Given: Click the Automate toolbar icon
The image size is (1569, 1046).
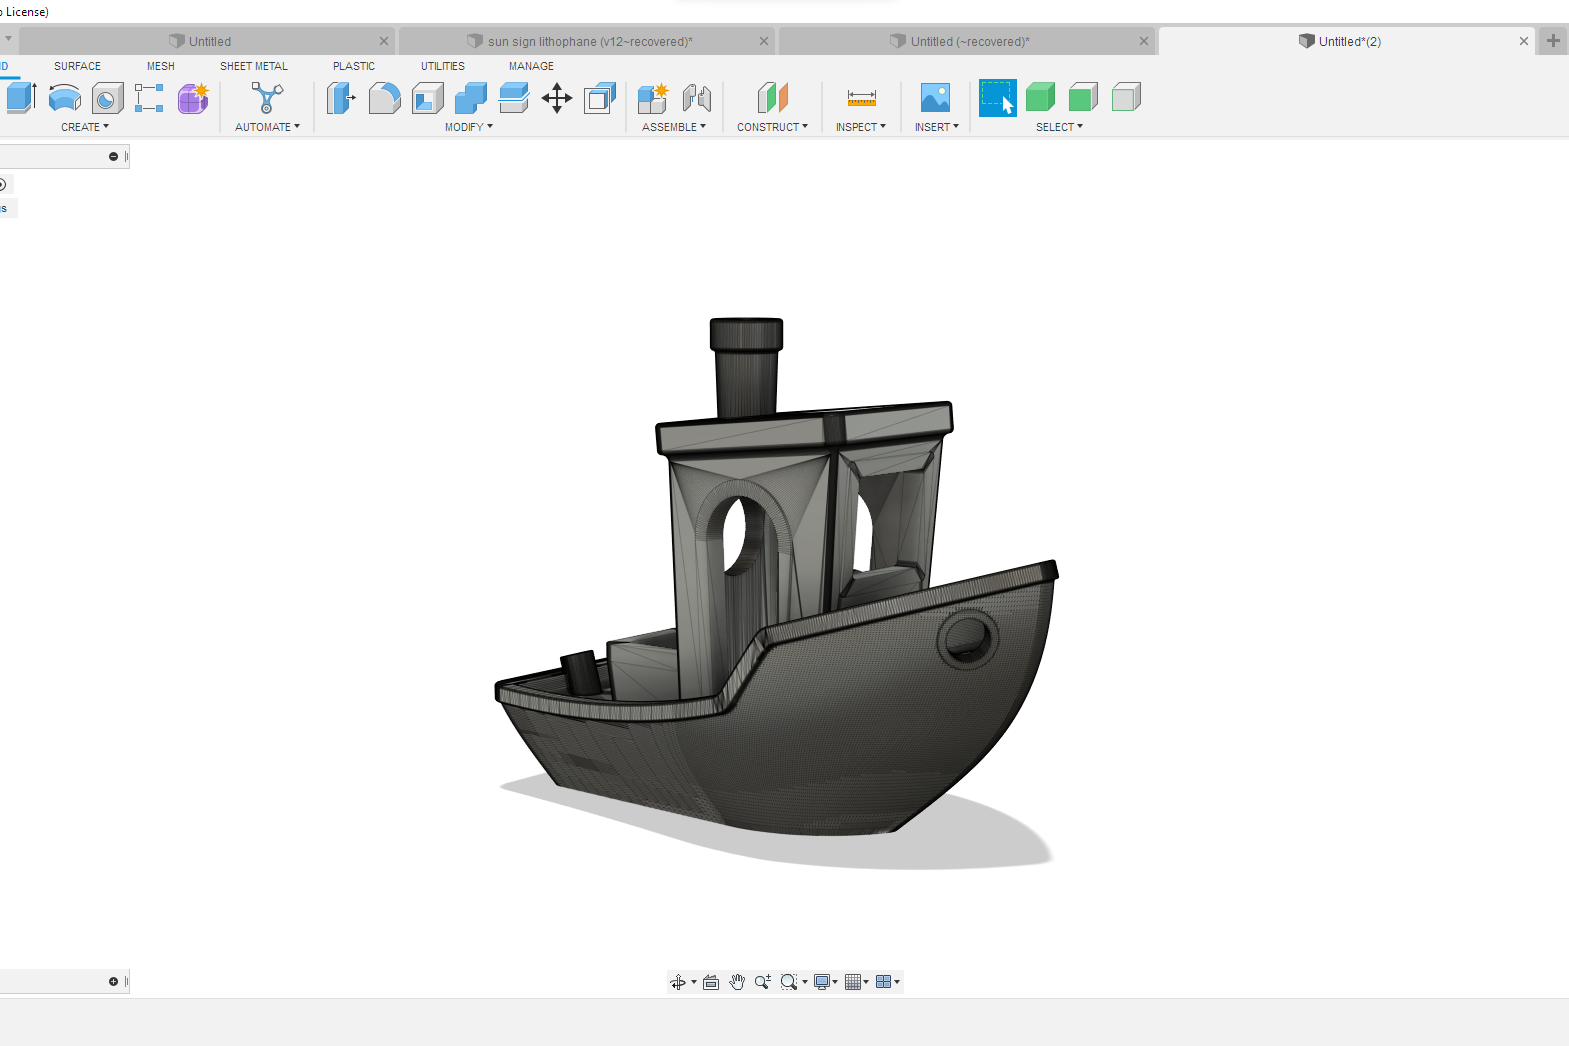Looking at the screenshot, I should (x=267, y=98).
